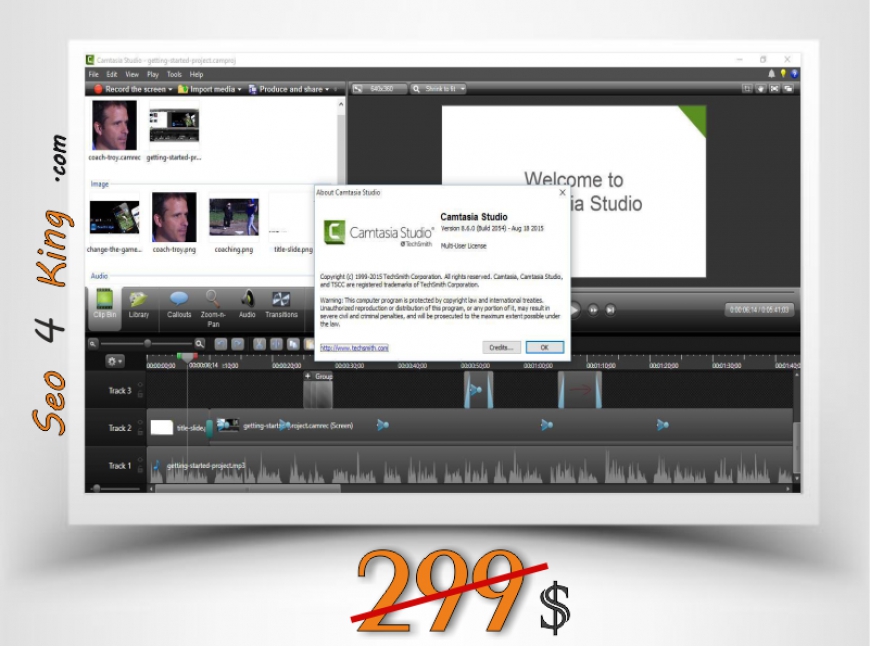The width and height of the screenshot is (870, 646).
Task: Click the track height slider handle
Action: (x=97, y=488)
